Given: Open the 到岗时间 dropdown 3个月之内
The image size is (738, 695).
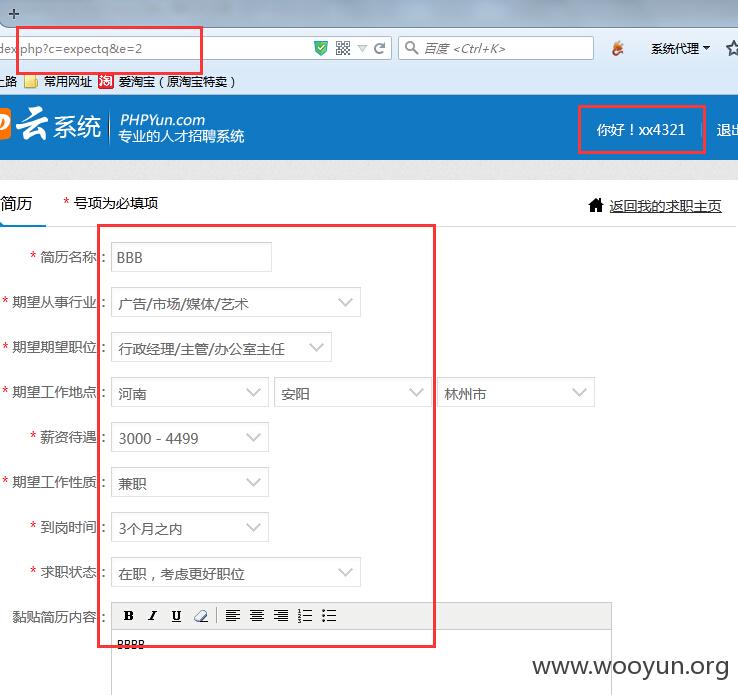Looking at the screenshot, I should 190,527.
